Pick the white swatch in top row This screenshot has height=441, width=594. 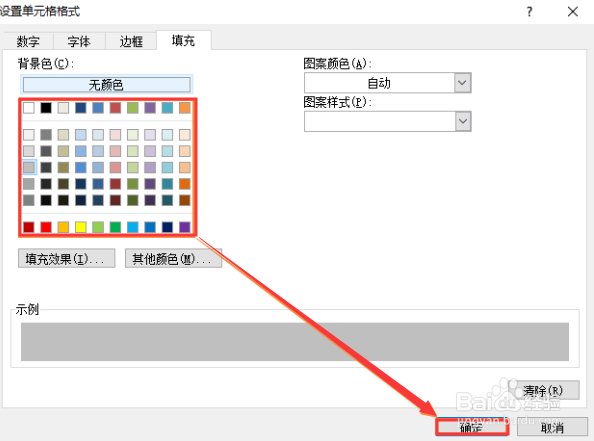(x=29, y=108)
